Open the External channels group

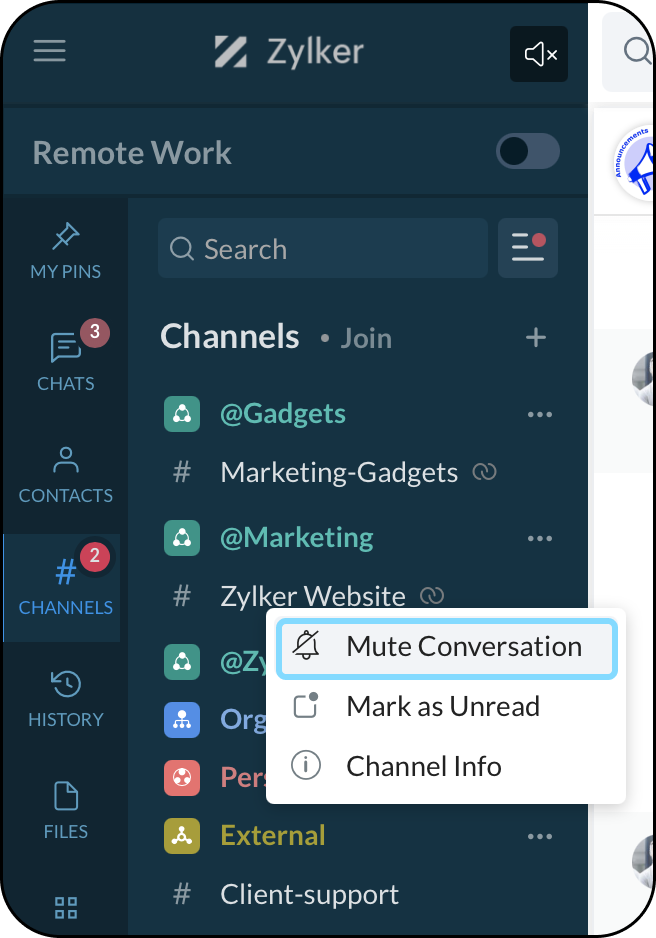pos(273,836)
